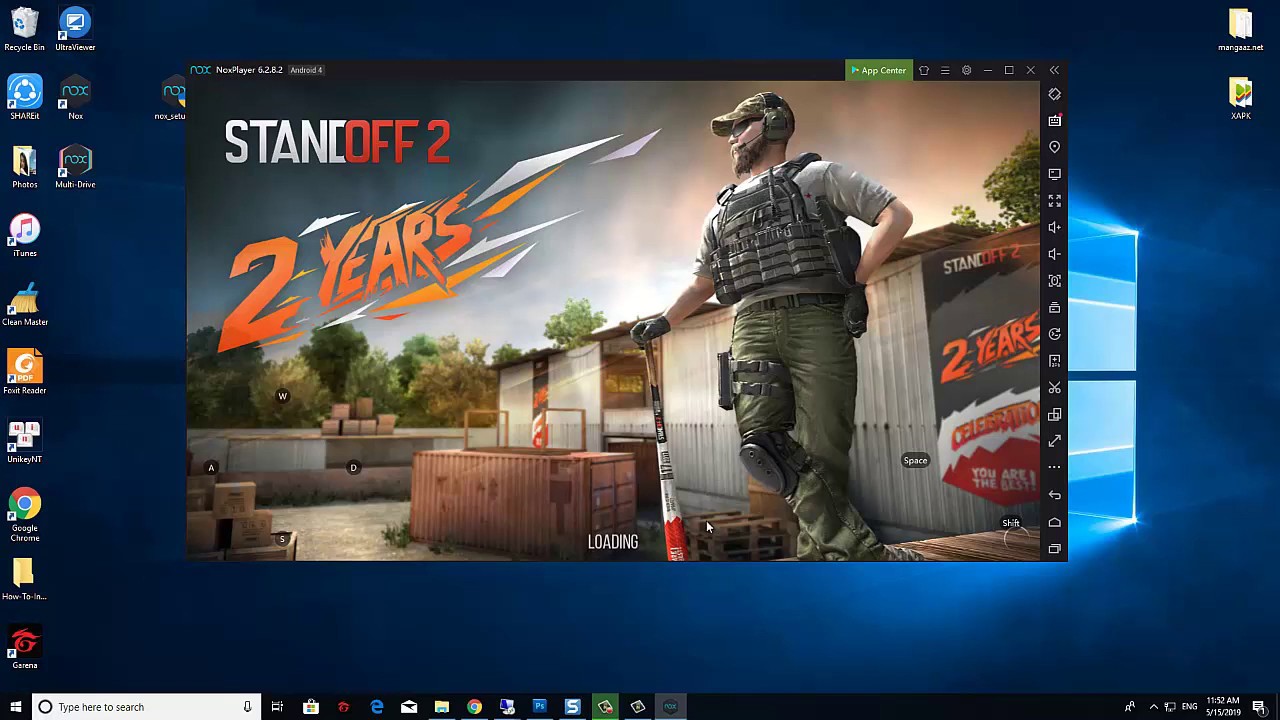Open the virtual location pin tool
The image size is (1280, 720).
[x=1054, y=147]
